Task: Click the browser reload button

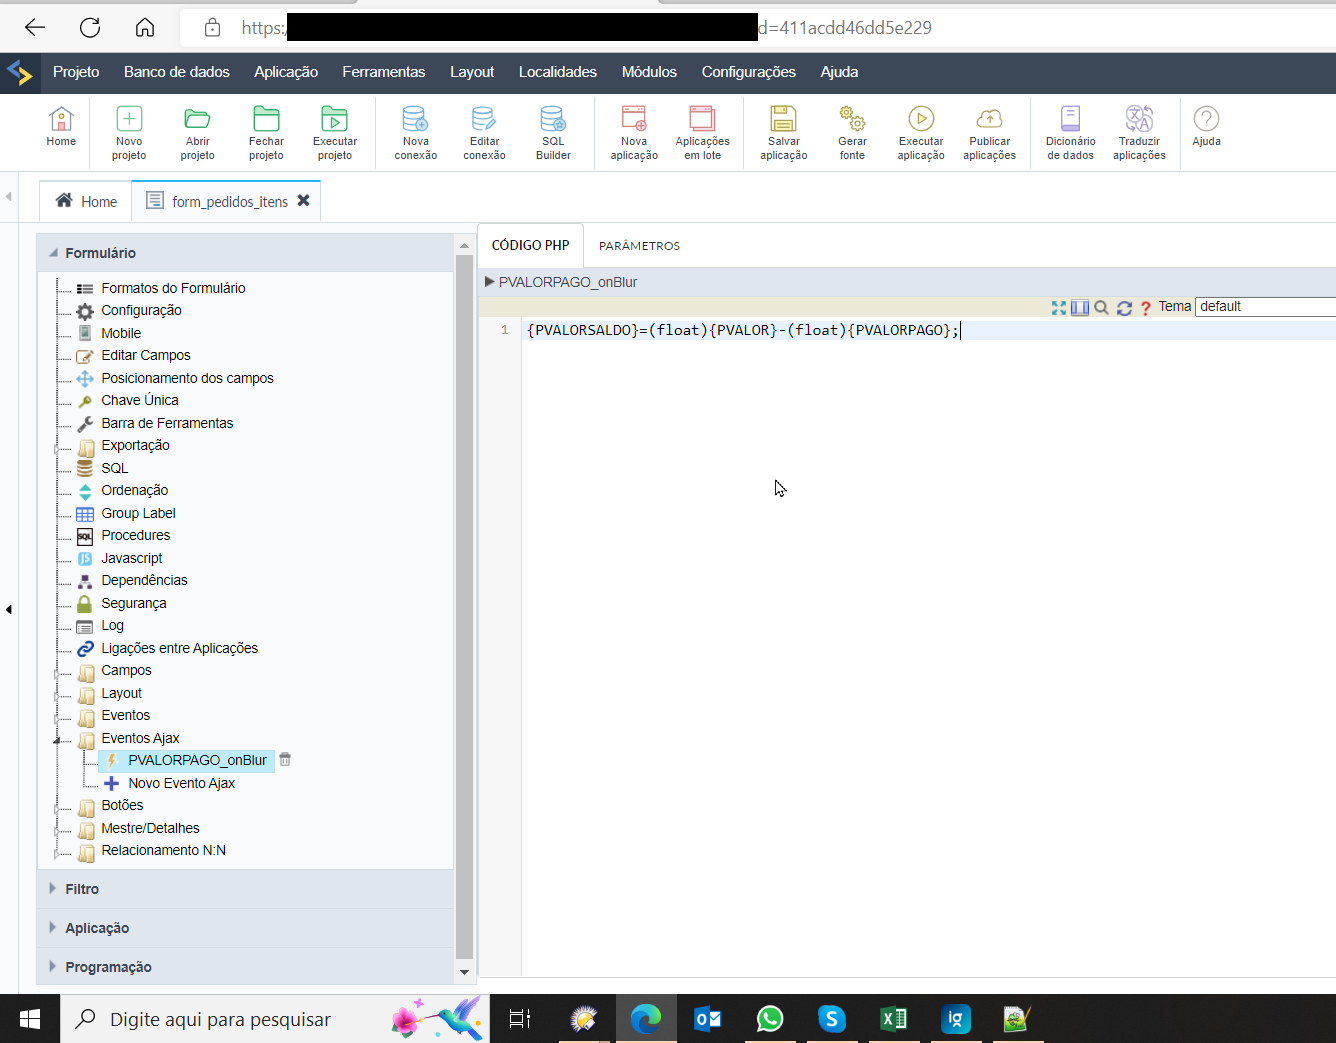Action: 90,28
